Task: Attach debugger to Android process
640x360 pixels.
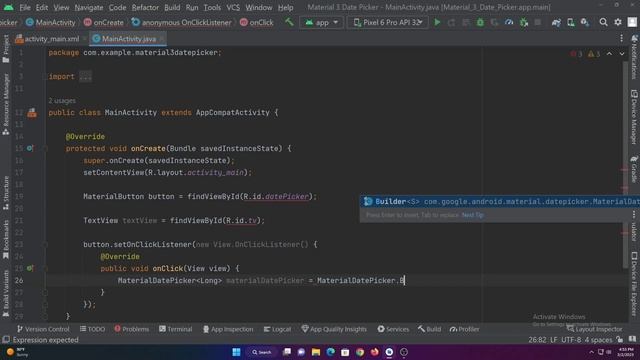Action: (x=524, y=22)
